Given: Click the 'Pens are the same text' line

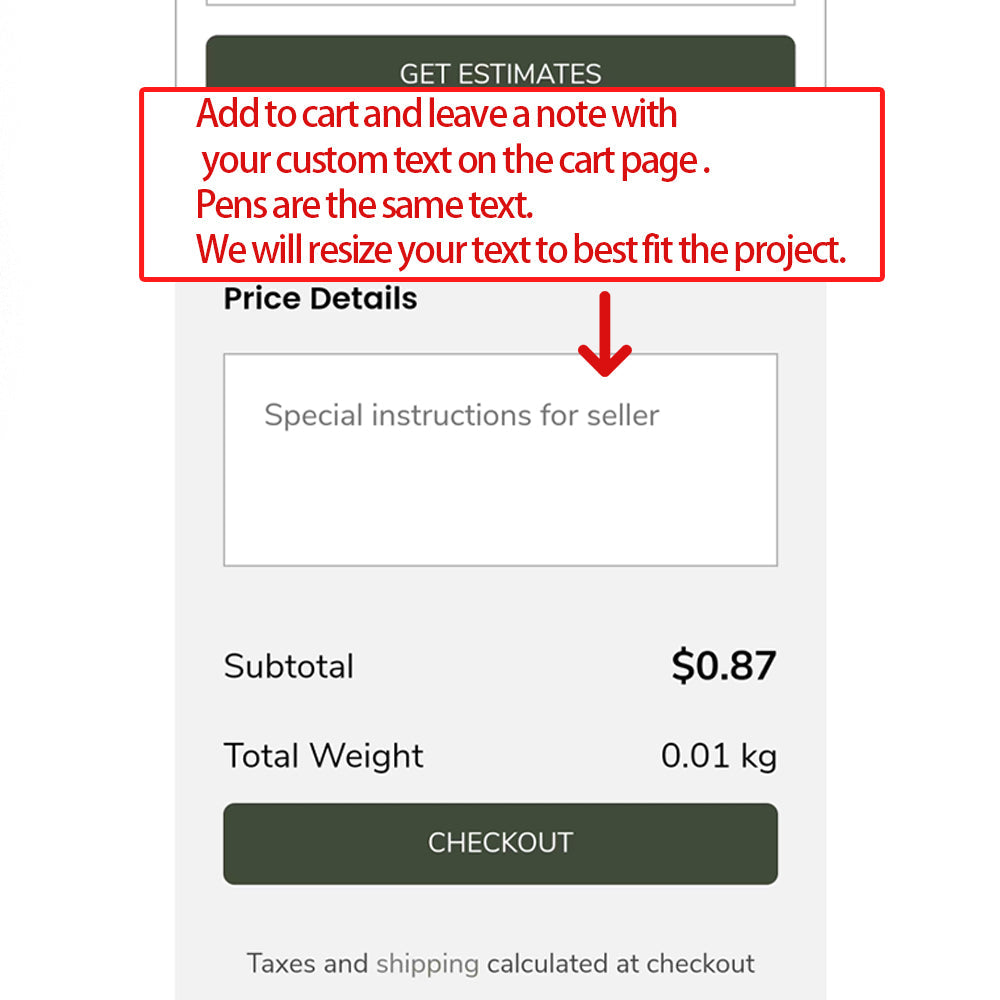Looking at the screenshot, I should tap(364, 205).
